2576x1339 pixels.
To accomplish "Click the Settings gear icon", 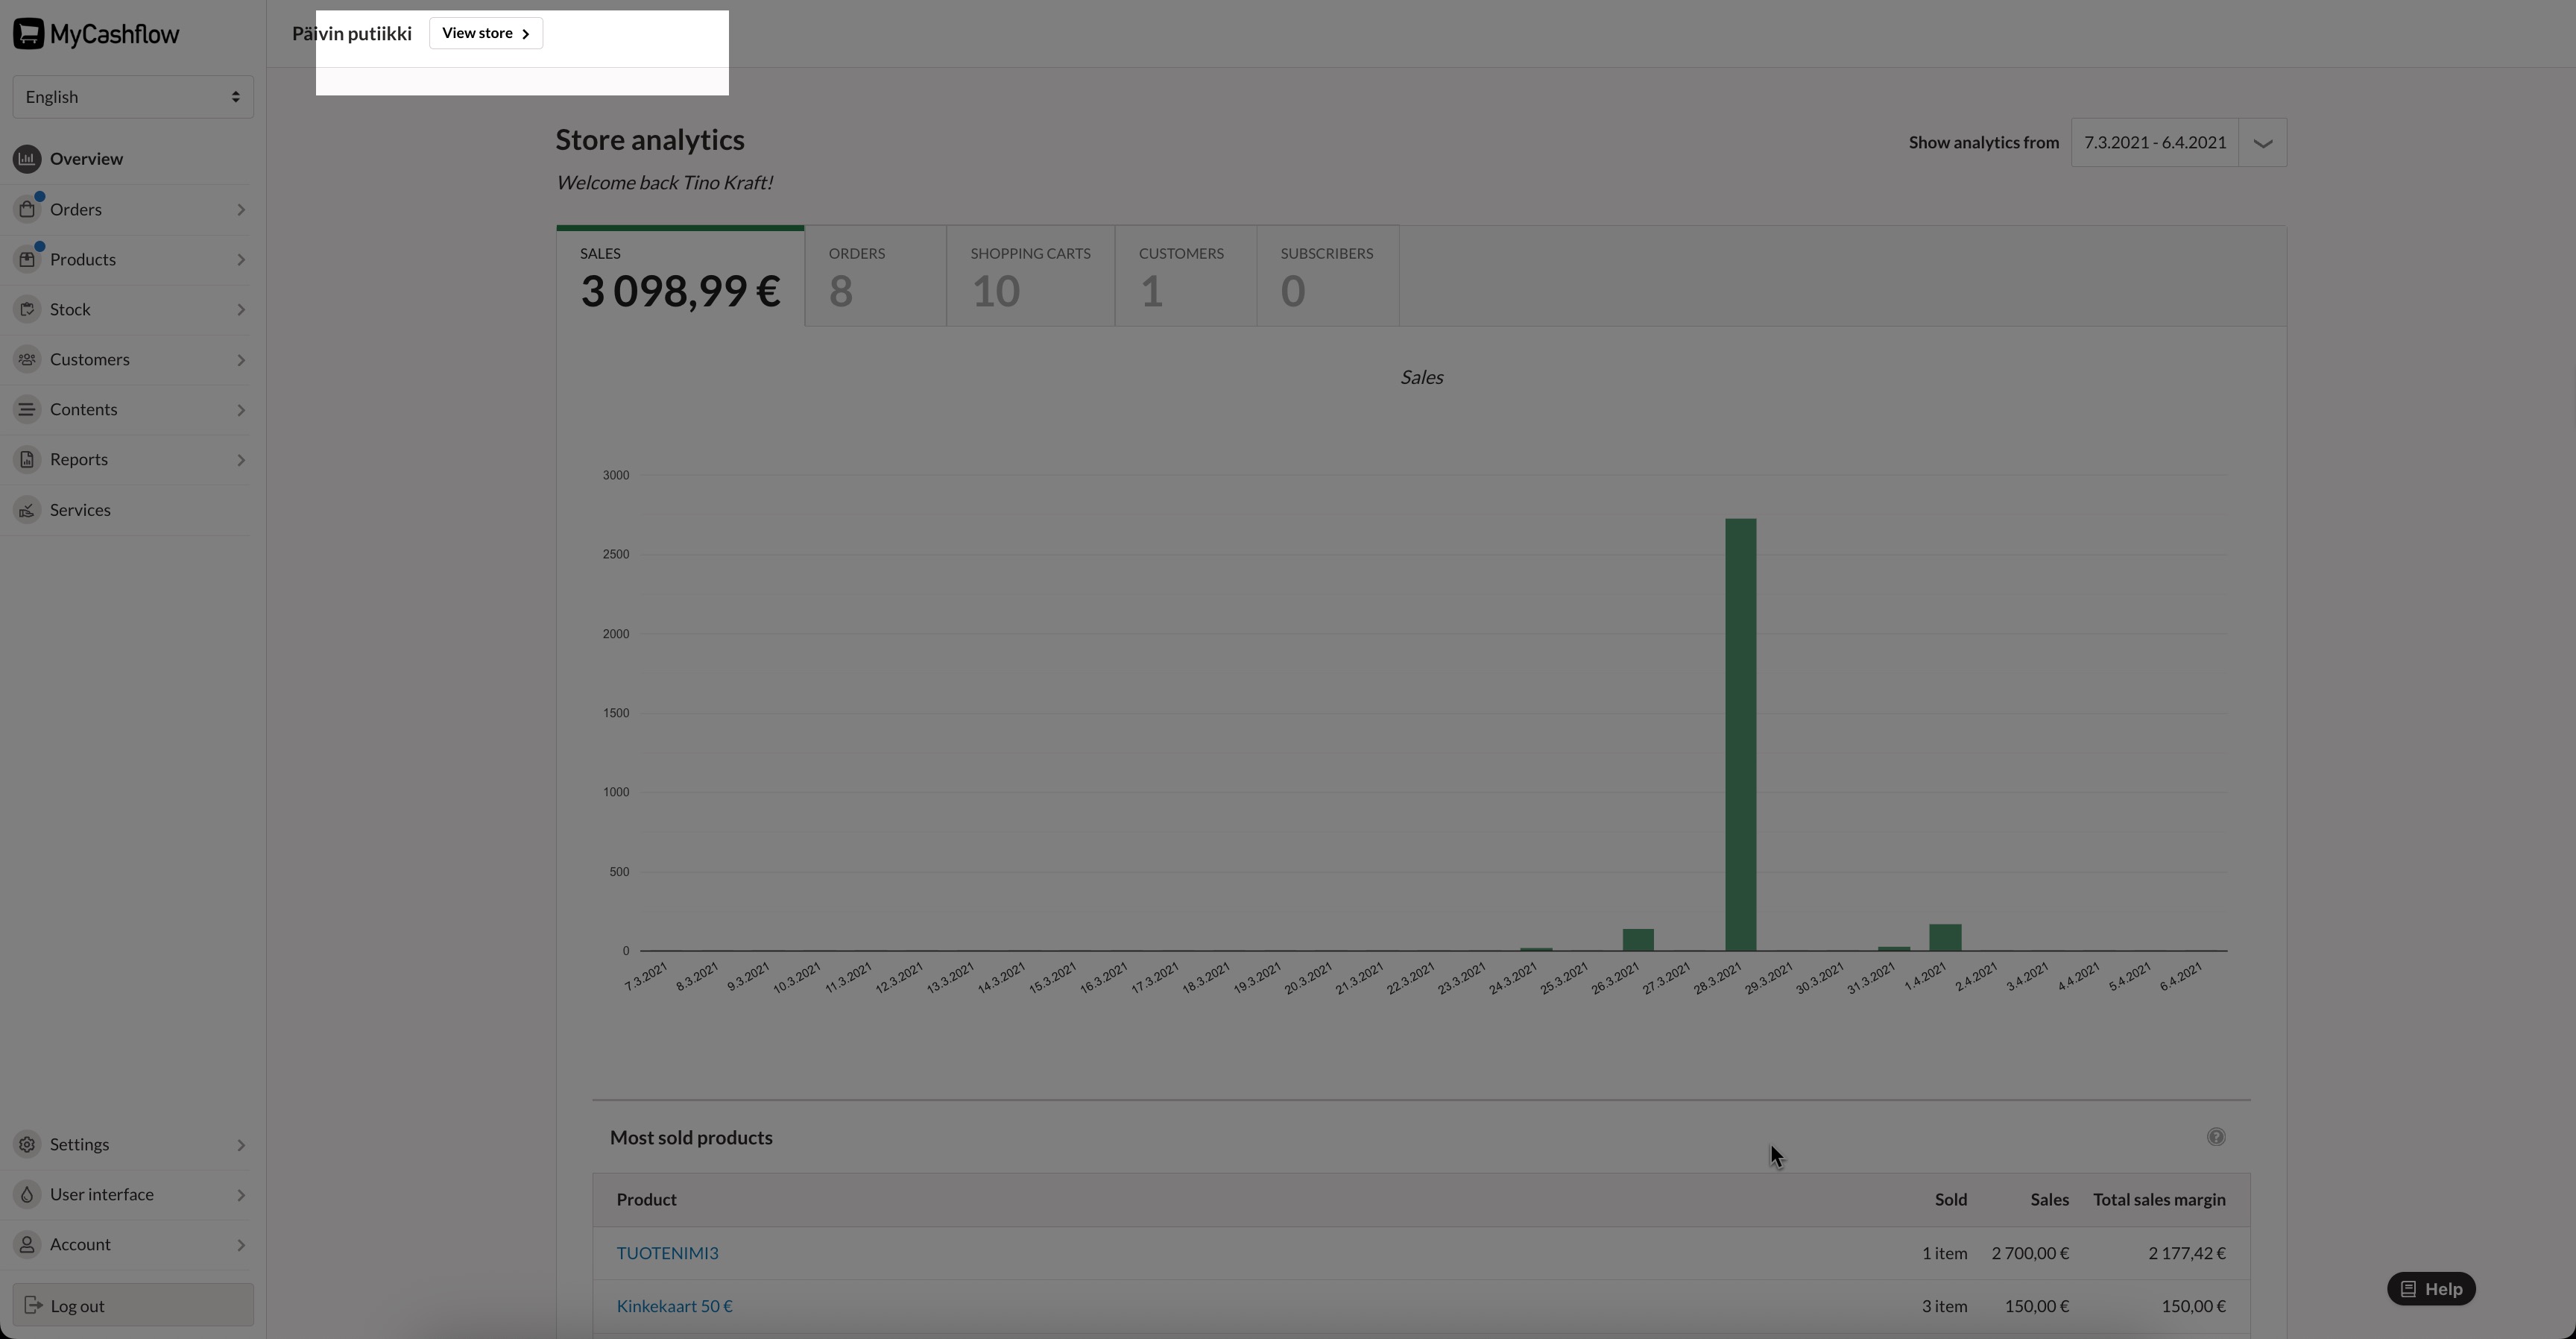I will pos(27,1145).
